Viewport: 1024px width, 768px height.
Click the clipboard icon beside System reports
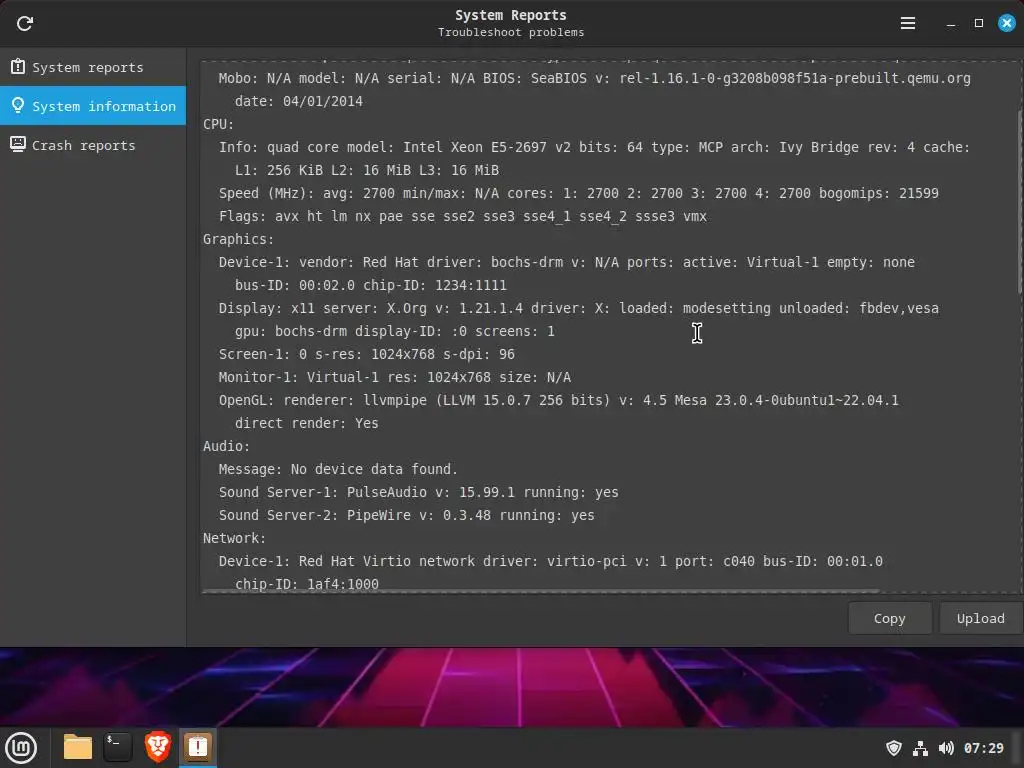coord(18,67)
